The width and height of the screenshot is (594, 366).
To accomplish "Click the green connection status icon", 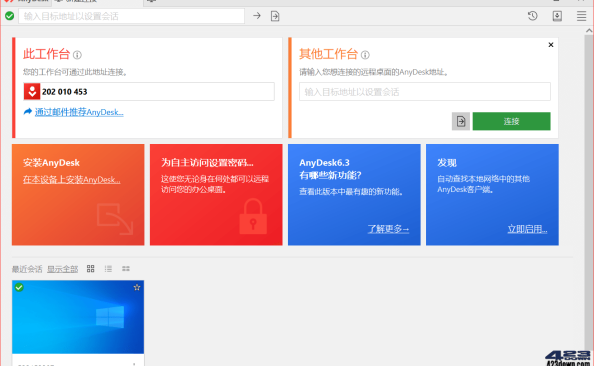I will tap(9, 16).
